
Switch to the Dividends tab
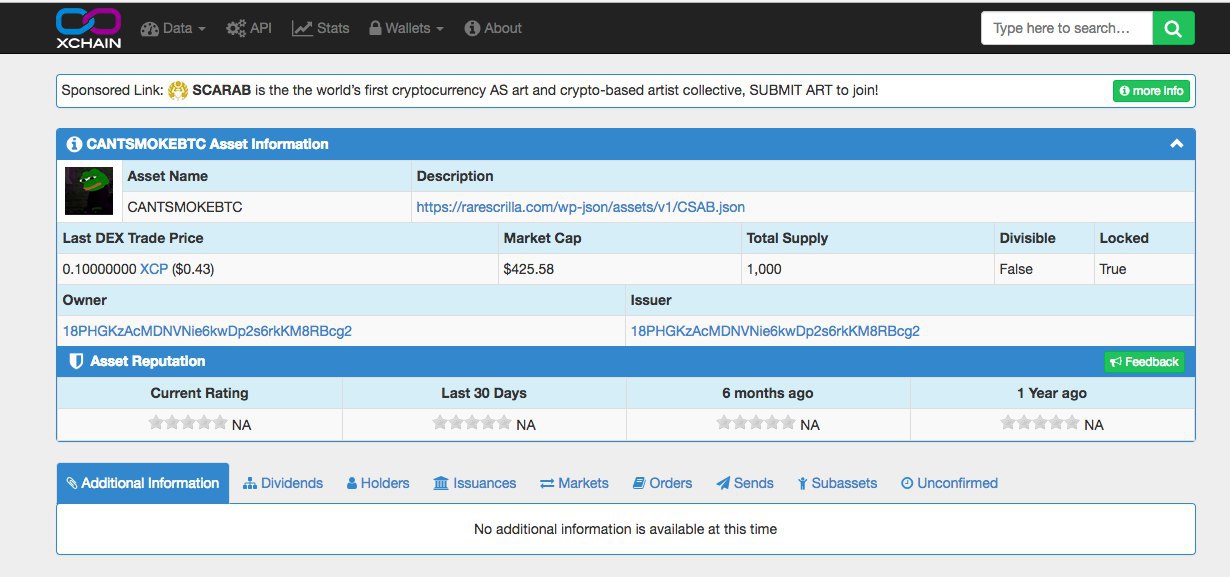283,483
